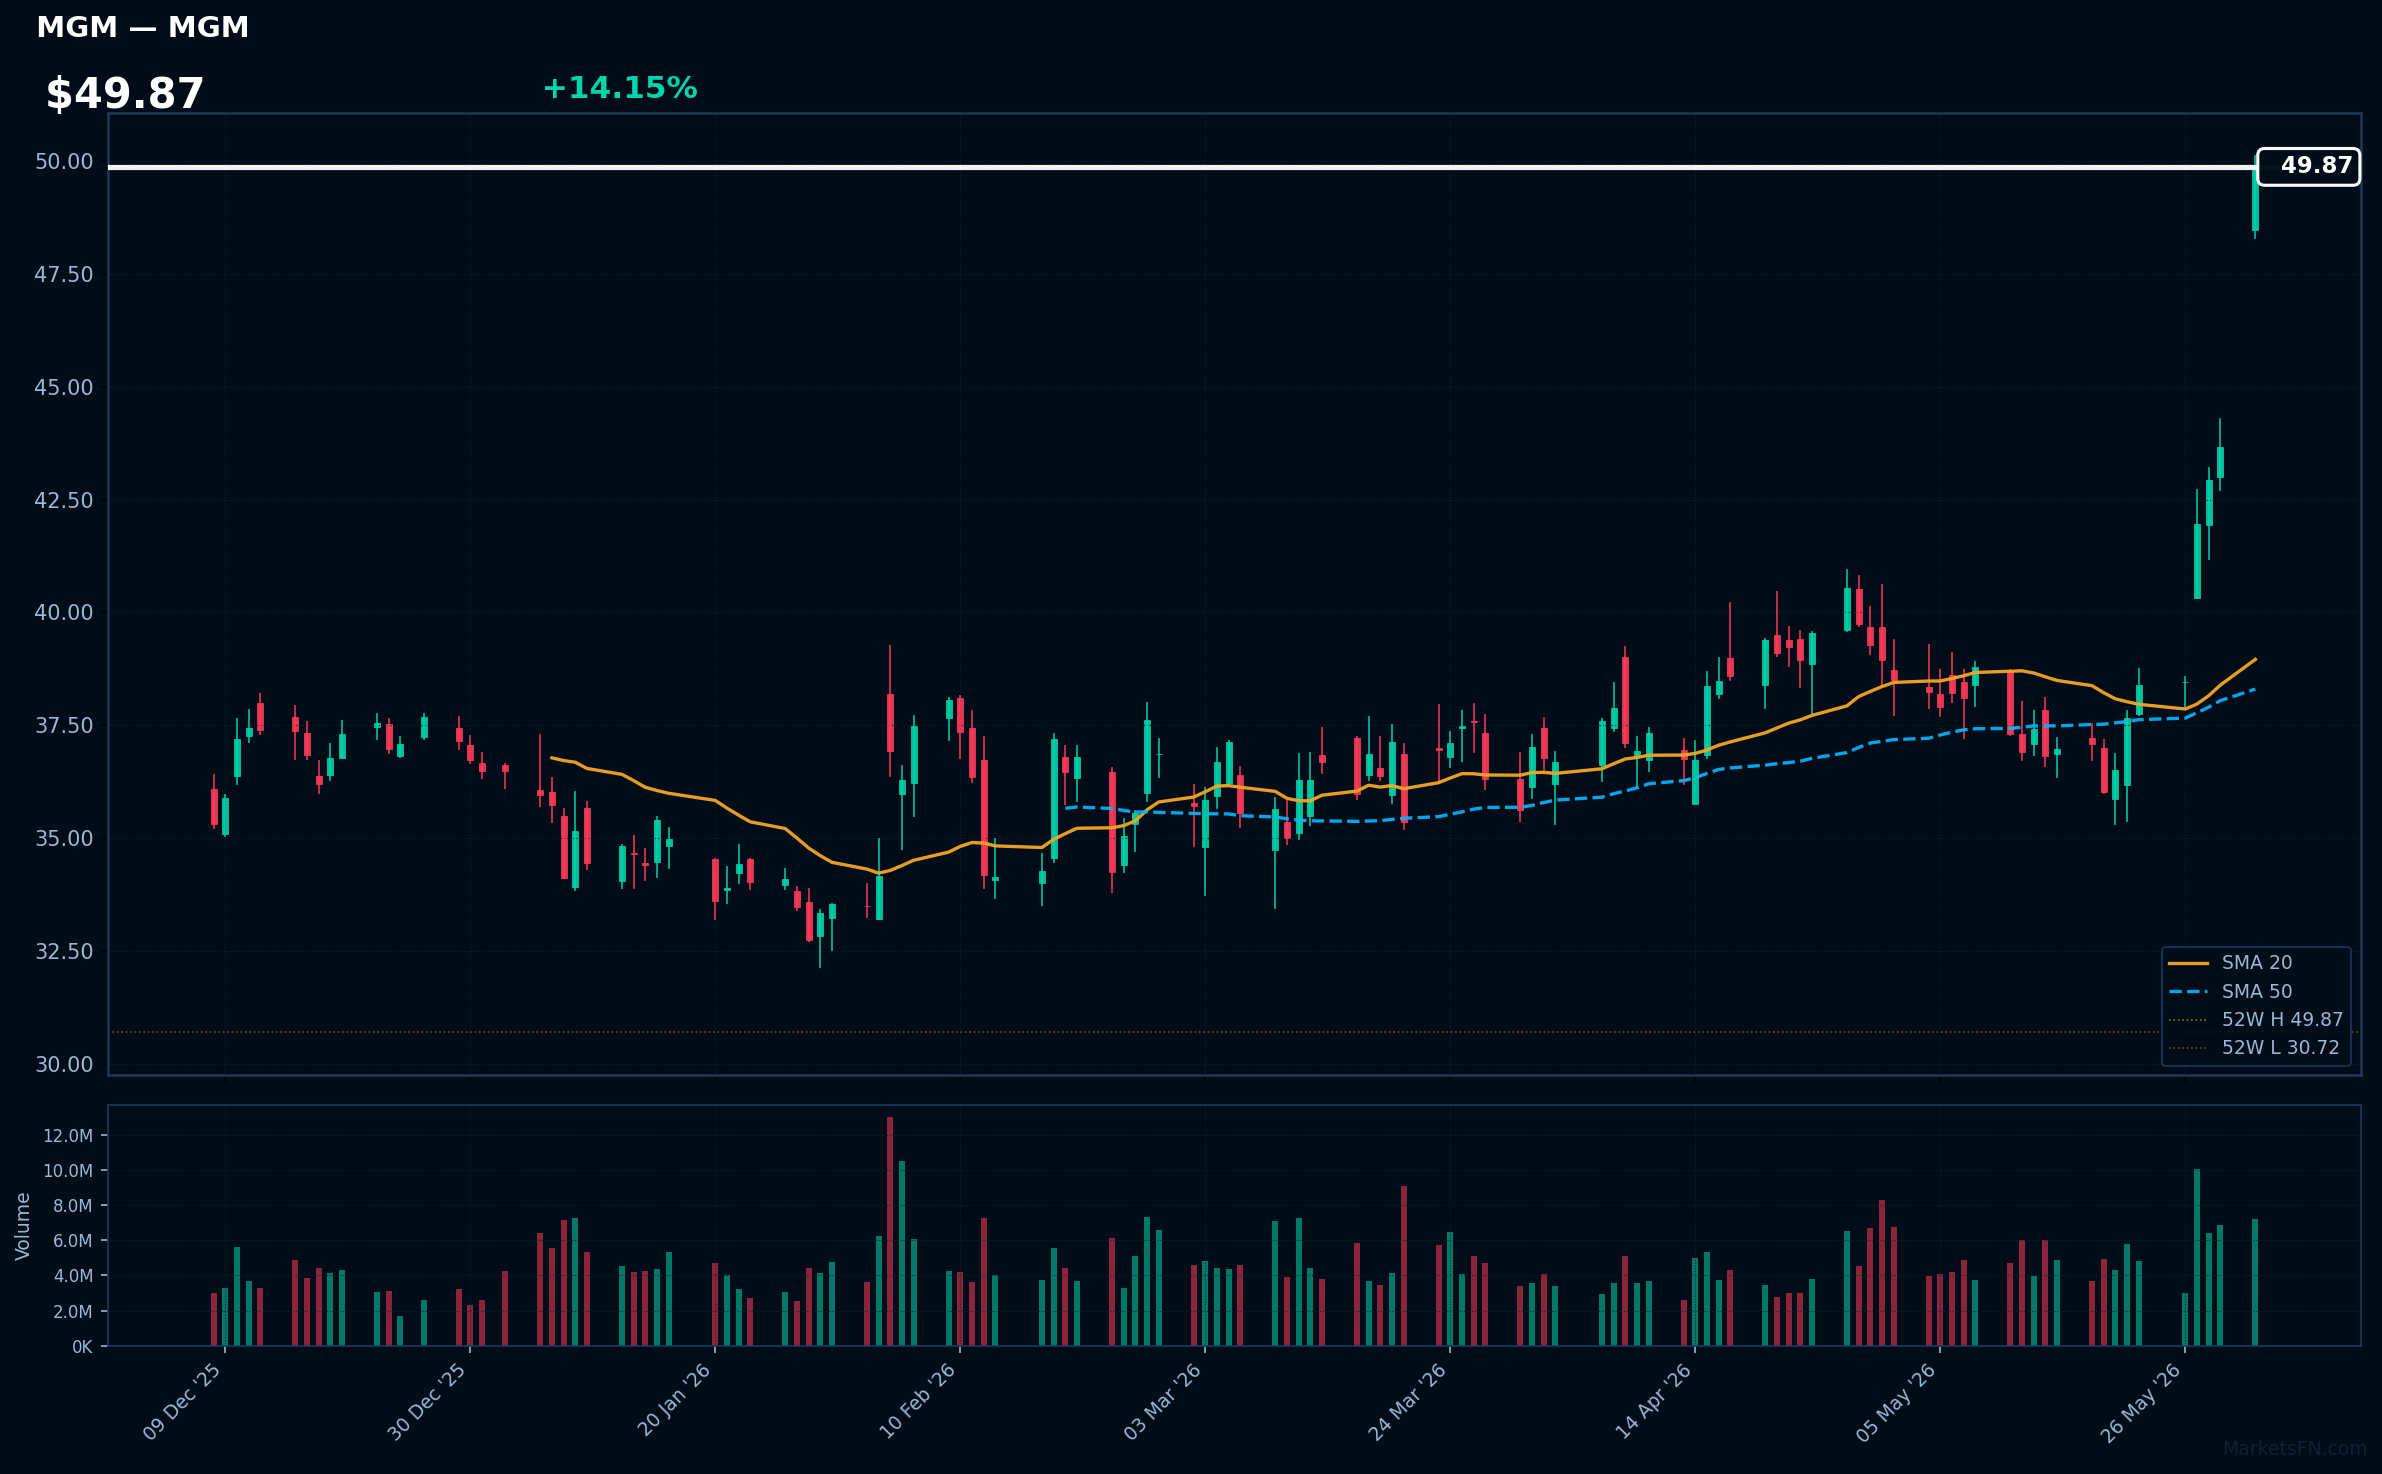Image resolution: width=2382 pixels, height=1474 pixels.
Task: Click the 6.0M volume axis label
Action: pyautogui.click(x=72, y=1241)
